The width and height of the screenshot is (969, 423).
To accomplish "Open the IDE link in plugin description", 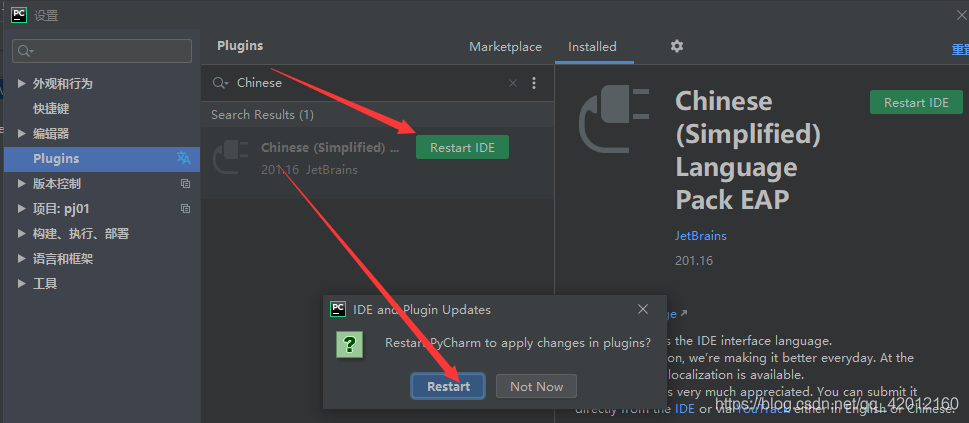I will pos(685,409).
